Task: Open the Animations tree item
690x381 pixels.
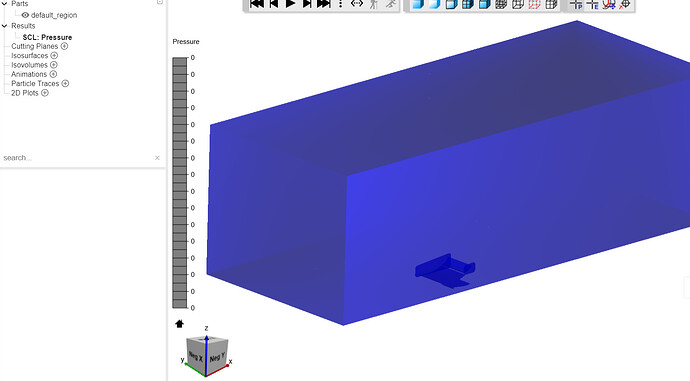Action: (29, 74)
